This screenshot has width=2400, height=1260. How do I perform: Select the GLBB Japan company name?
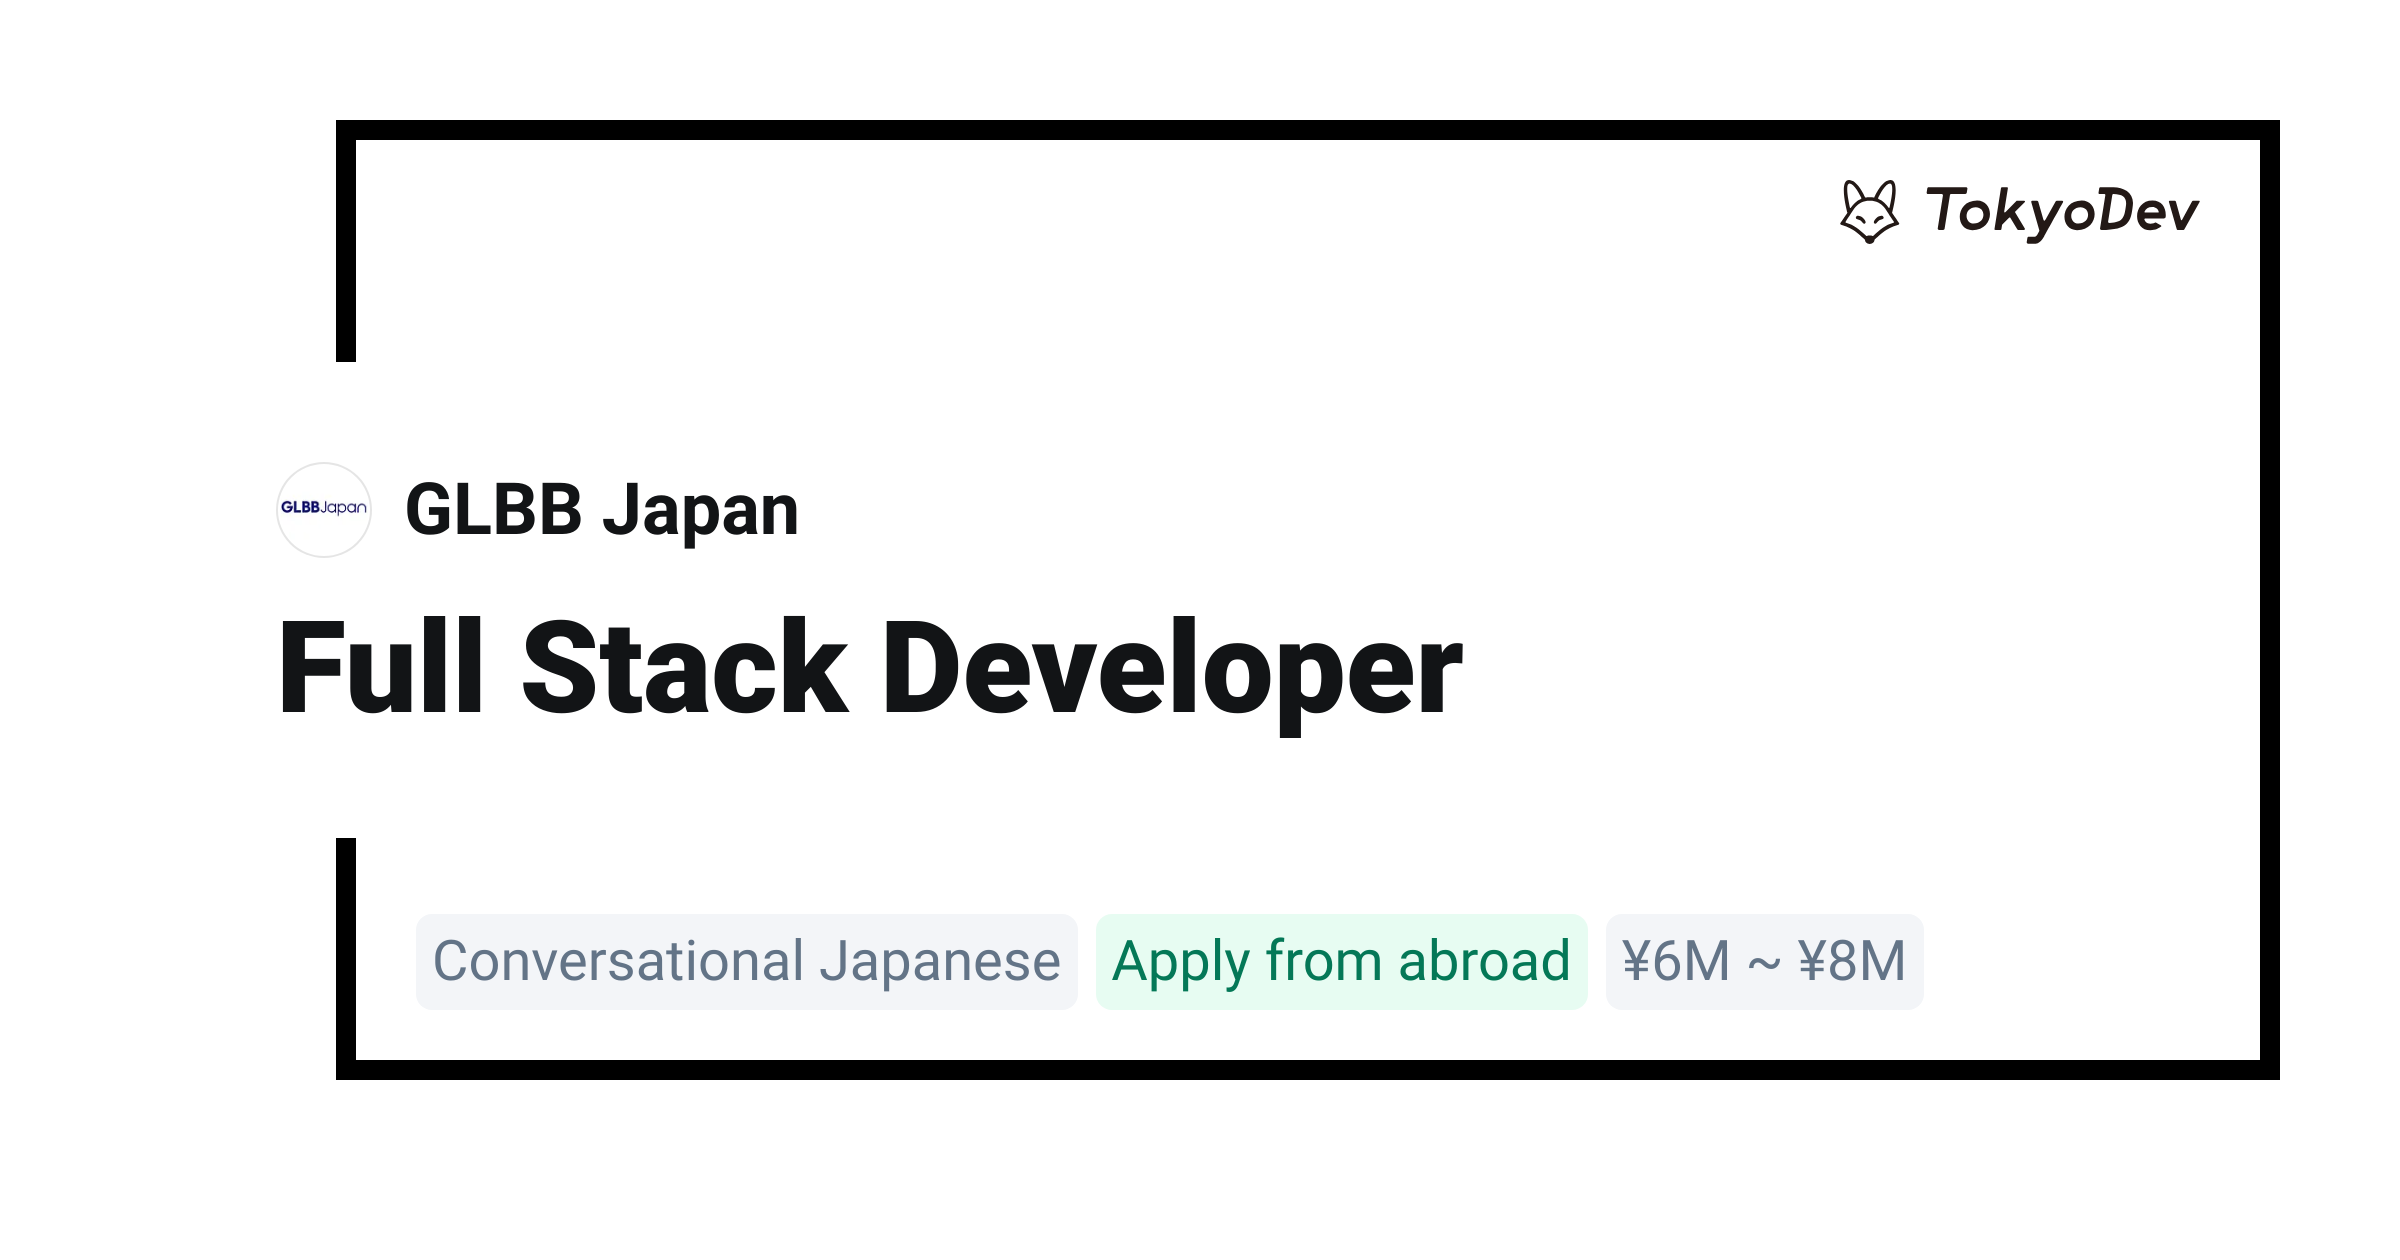click(x=602, y=510)
